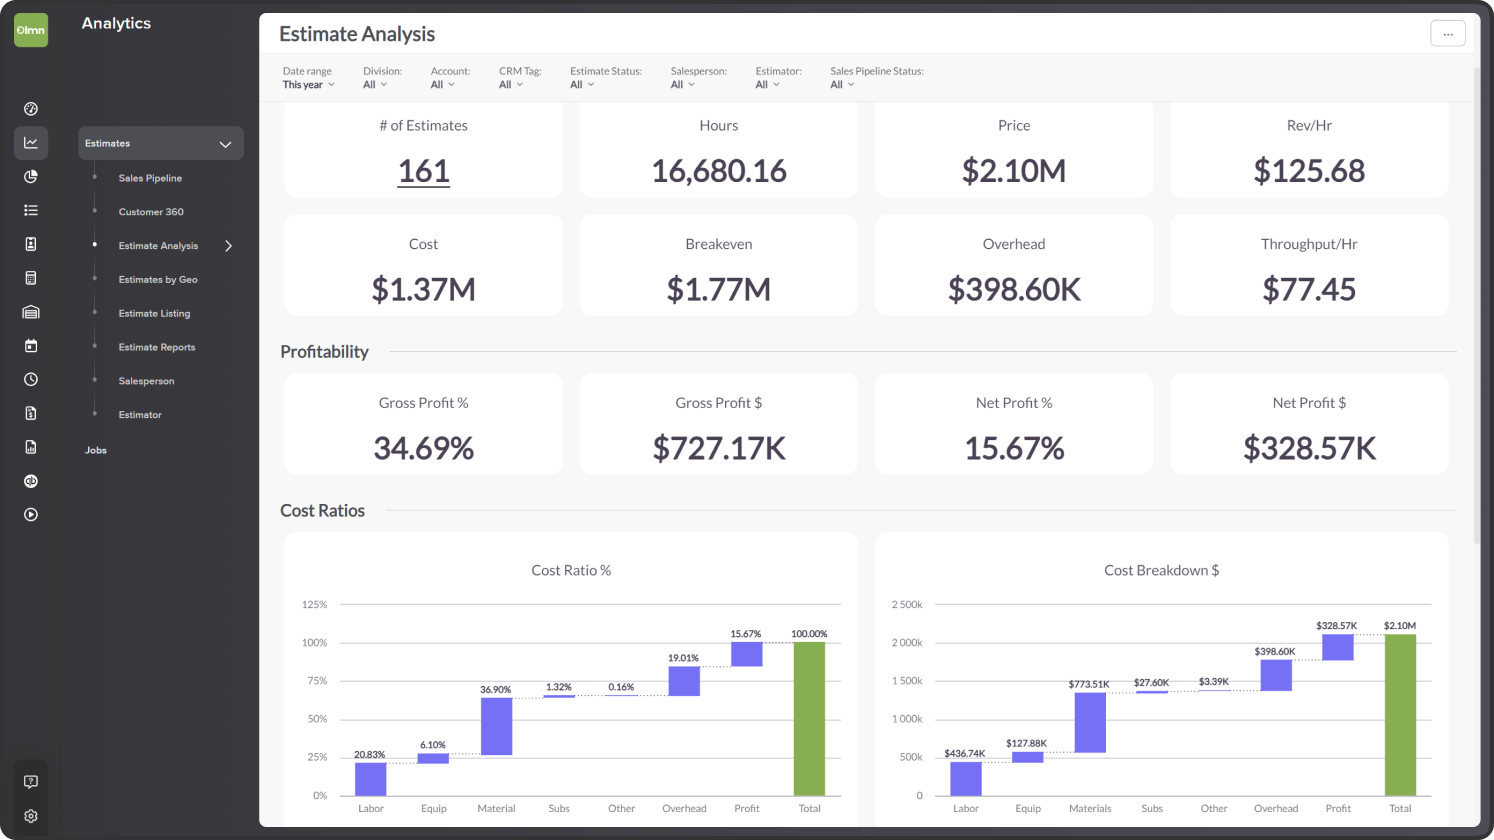
Task: Open the help question-mark icon
Action: (31, 782)
